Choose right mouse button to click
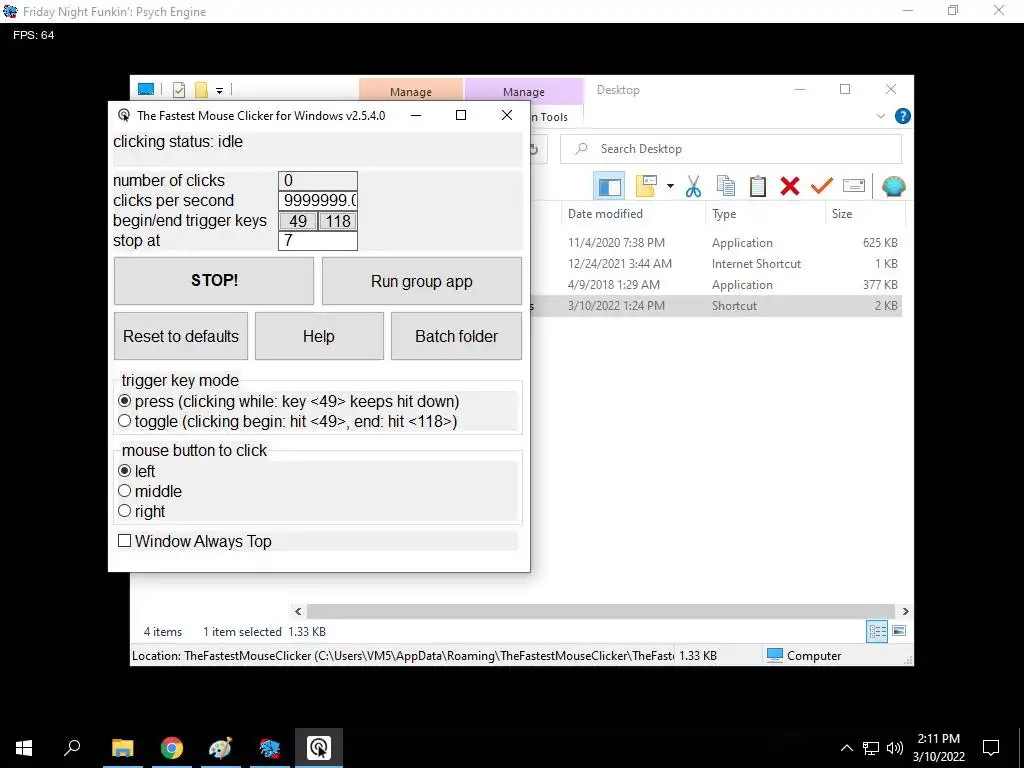 (125, 511)
